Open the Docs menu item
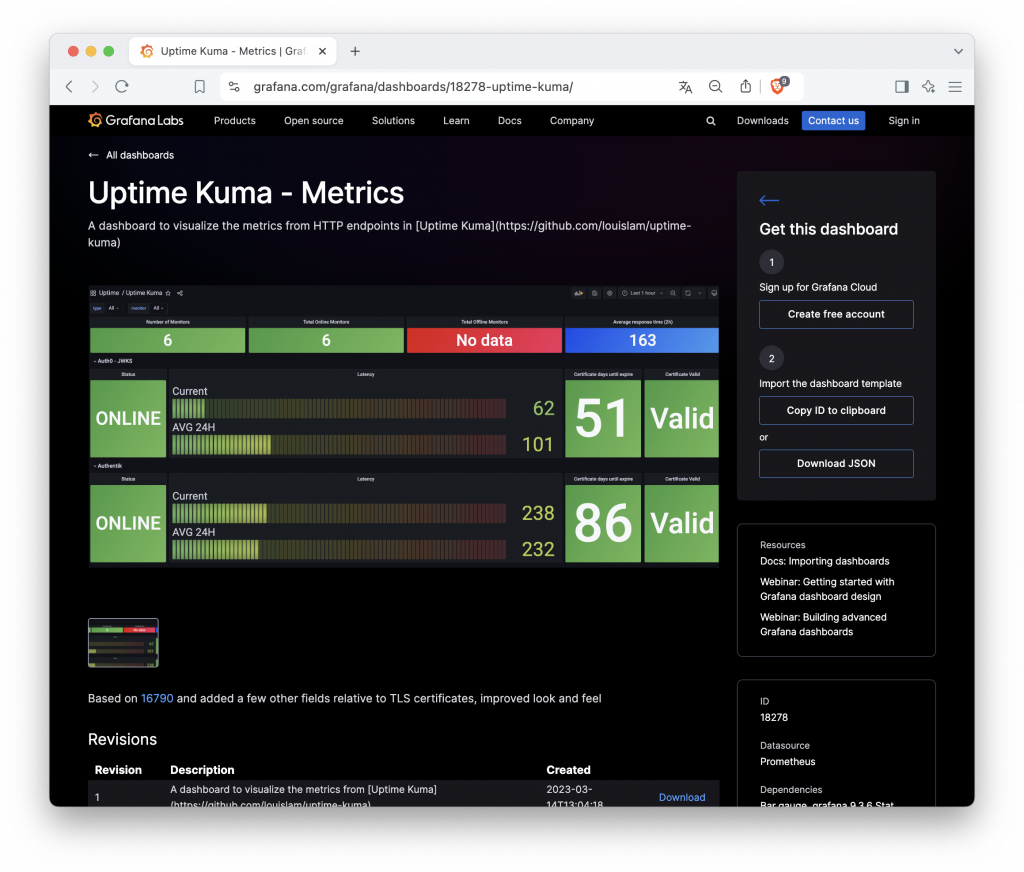Screen dimensions: 1024x872 509,121
